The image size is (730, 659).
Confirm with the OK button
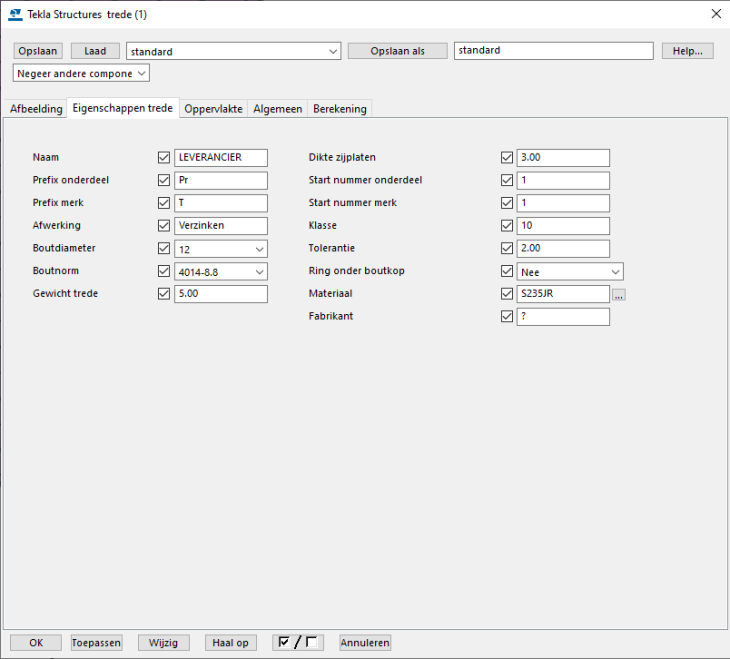[36, 643]
